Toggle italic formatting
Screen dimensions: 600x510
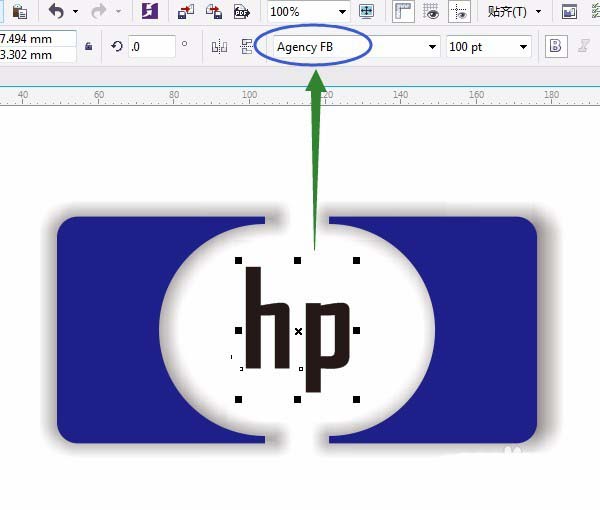tap(584, 46)
